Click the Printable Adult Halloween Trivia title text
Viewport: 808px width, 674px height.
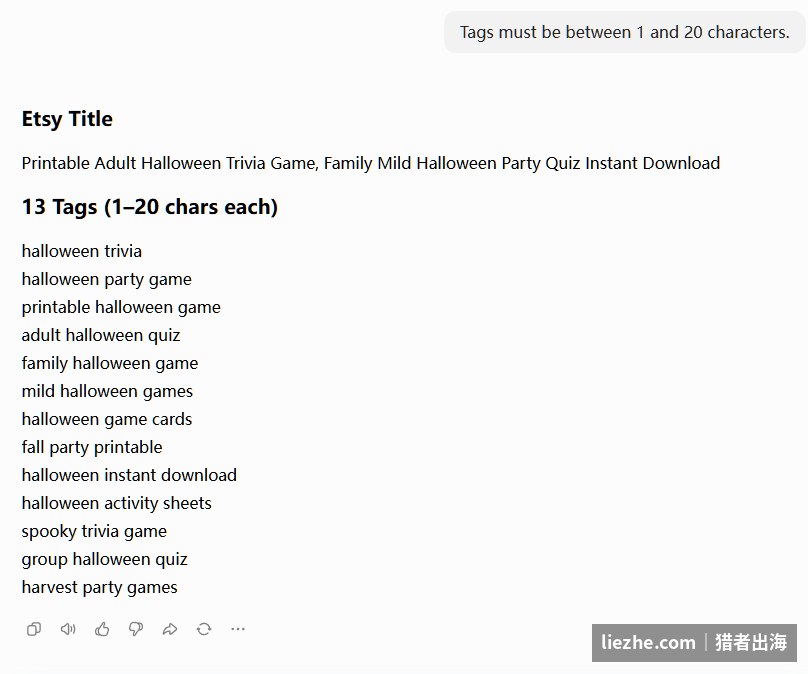[371, 163]
